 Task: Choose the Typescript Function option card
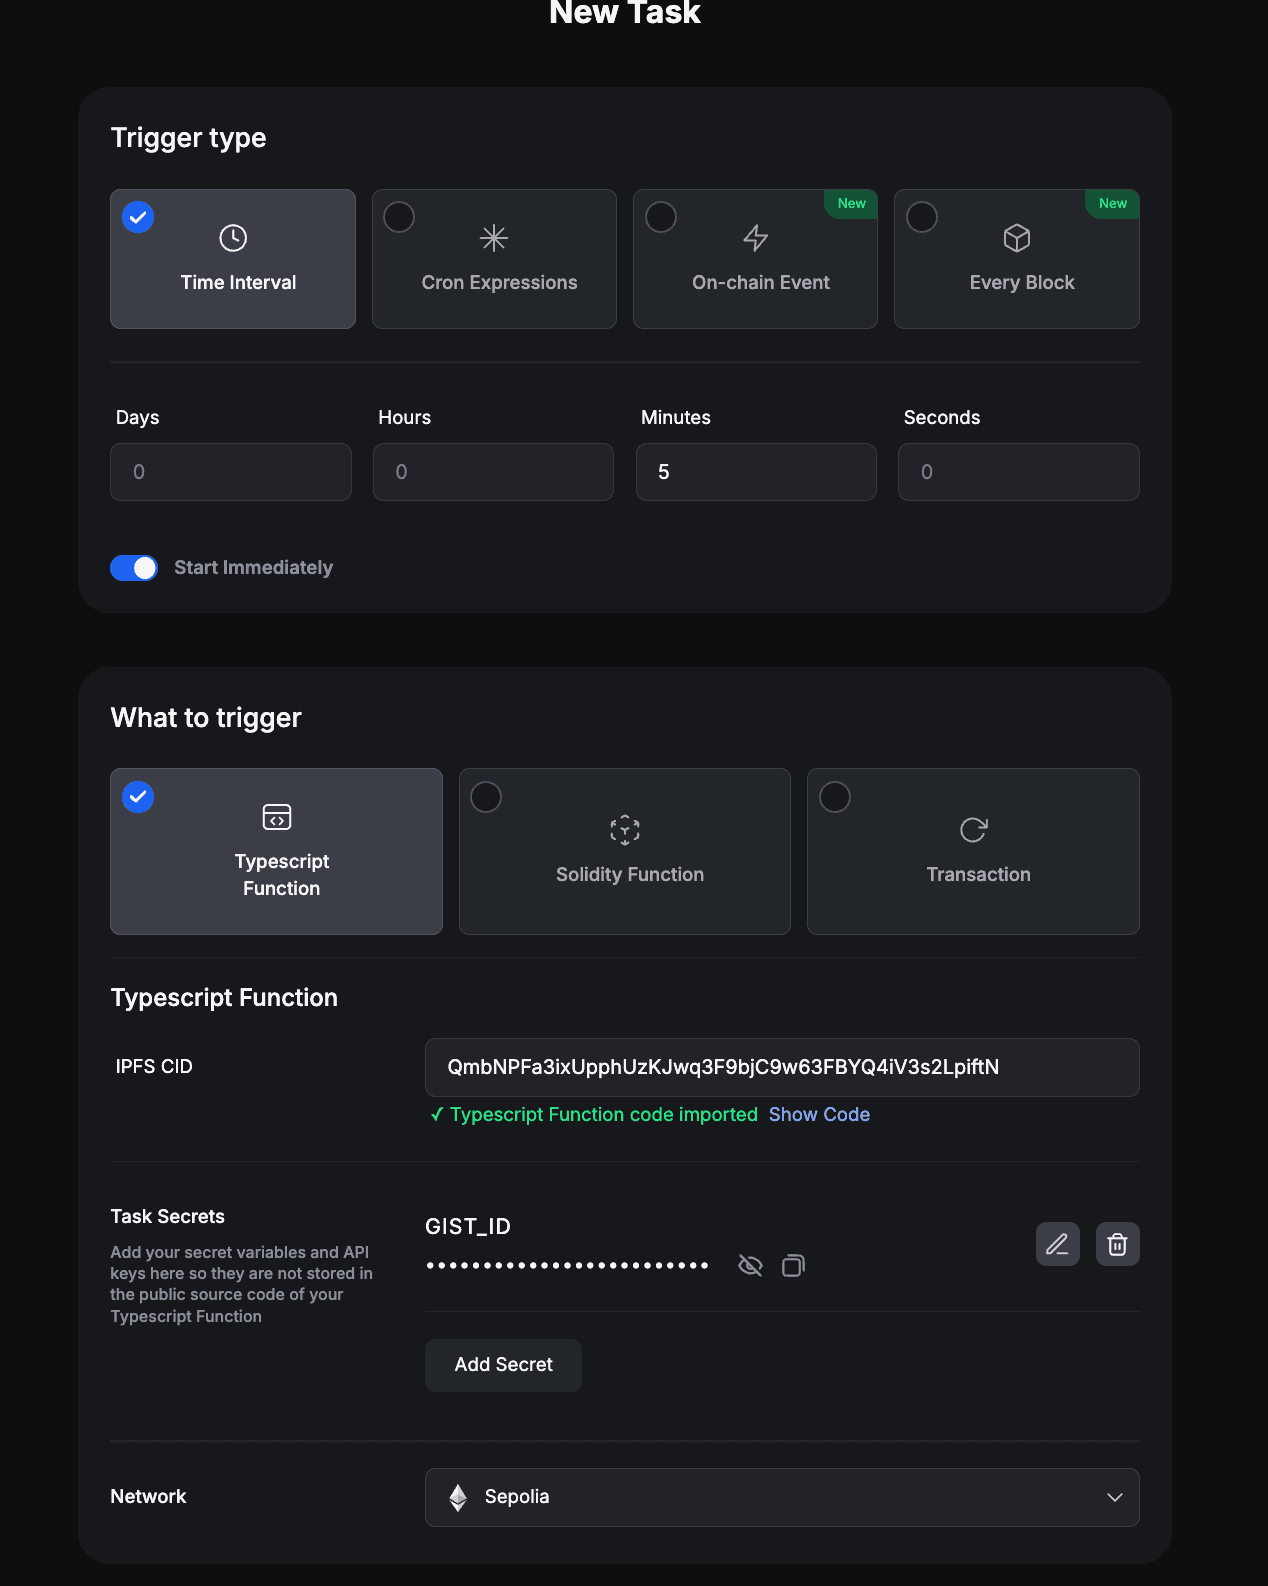(276, 851)
